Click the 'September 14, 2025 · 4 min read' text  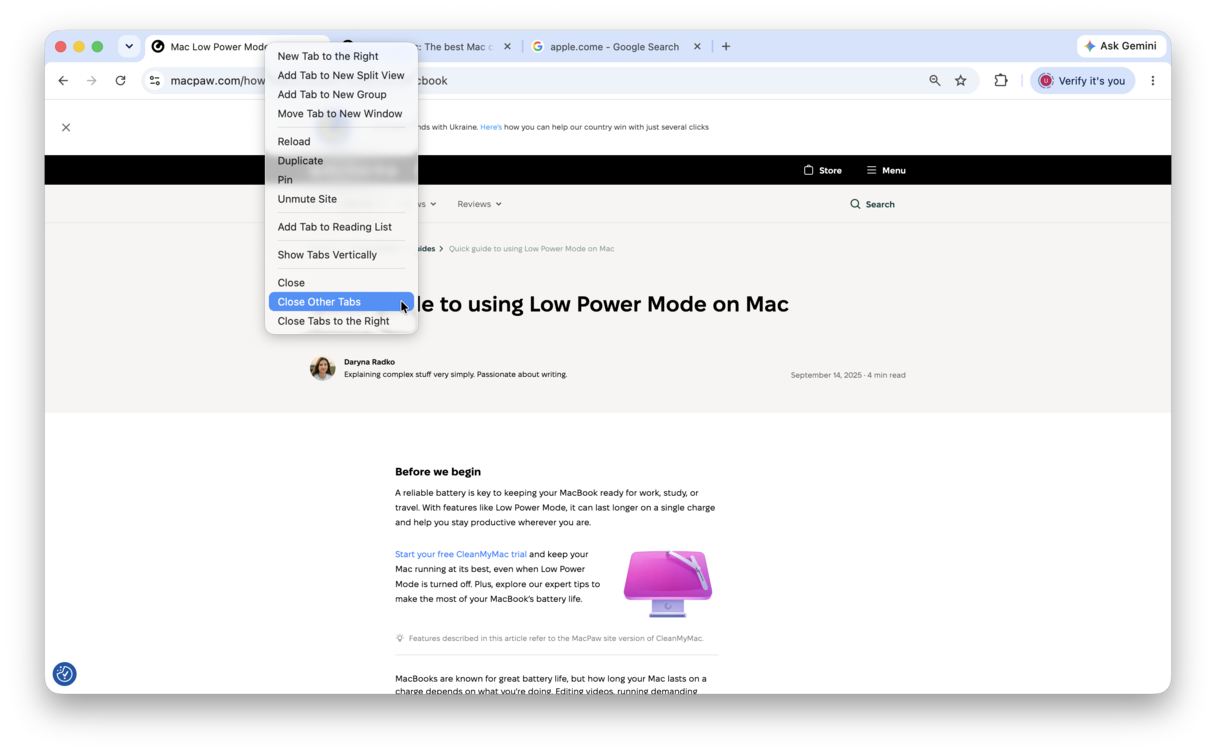coord(848,375)
